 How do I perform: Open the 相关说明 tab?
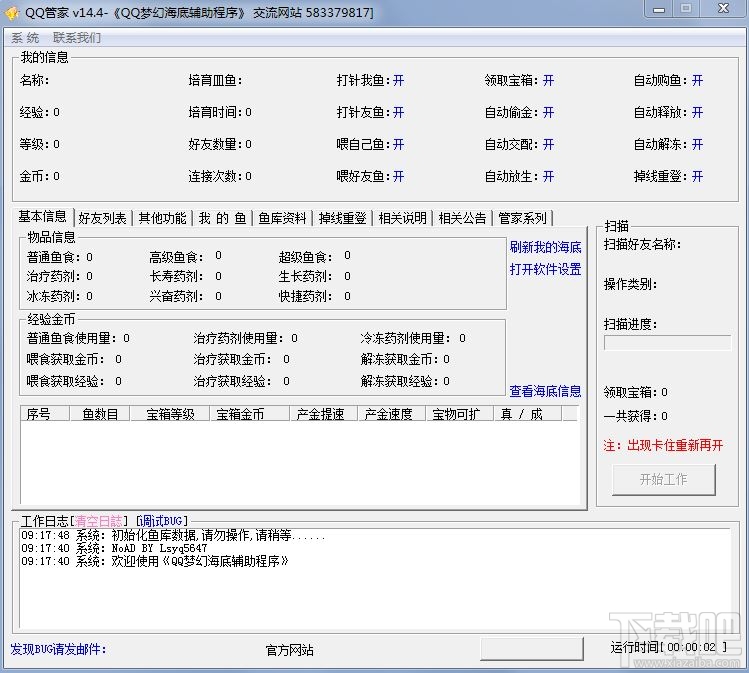coord(403,218)
